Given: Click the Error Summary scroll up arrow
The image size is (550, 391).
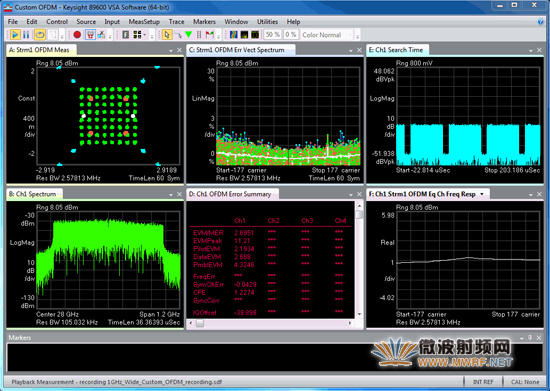Looking at the screenshot, I should coord(359,206).
